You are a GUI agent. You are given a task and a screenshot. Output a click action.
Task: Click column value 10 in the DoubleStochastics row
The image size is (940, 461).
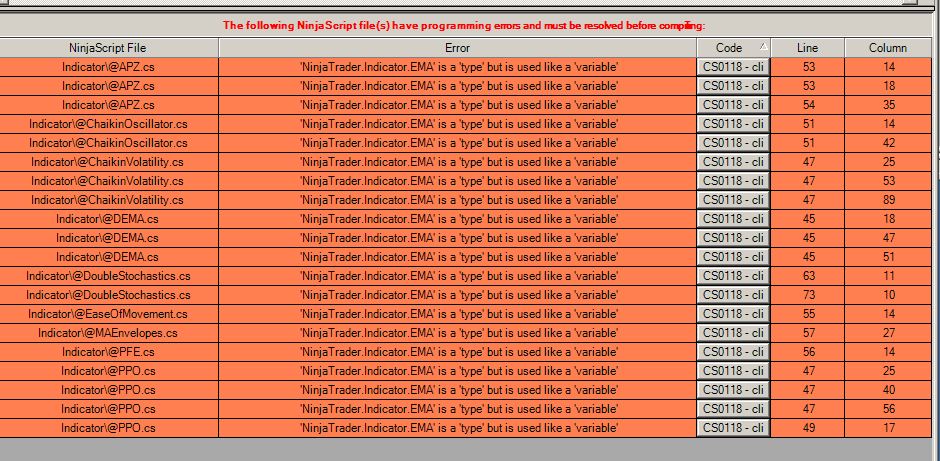point(888,295)
